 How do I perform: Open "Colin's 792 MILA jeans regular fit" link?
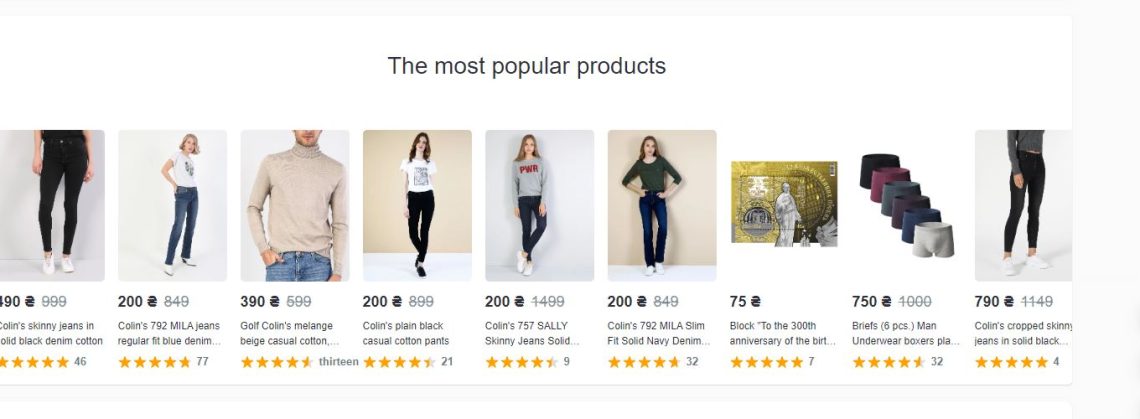pyautogui.click(x=169, y=333)
